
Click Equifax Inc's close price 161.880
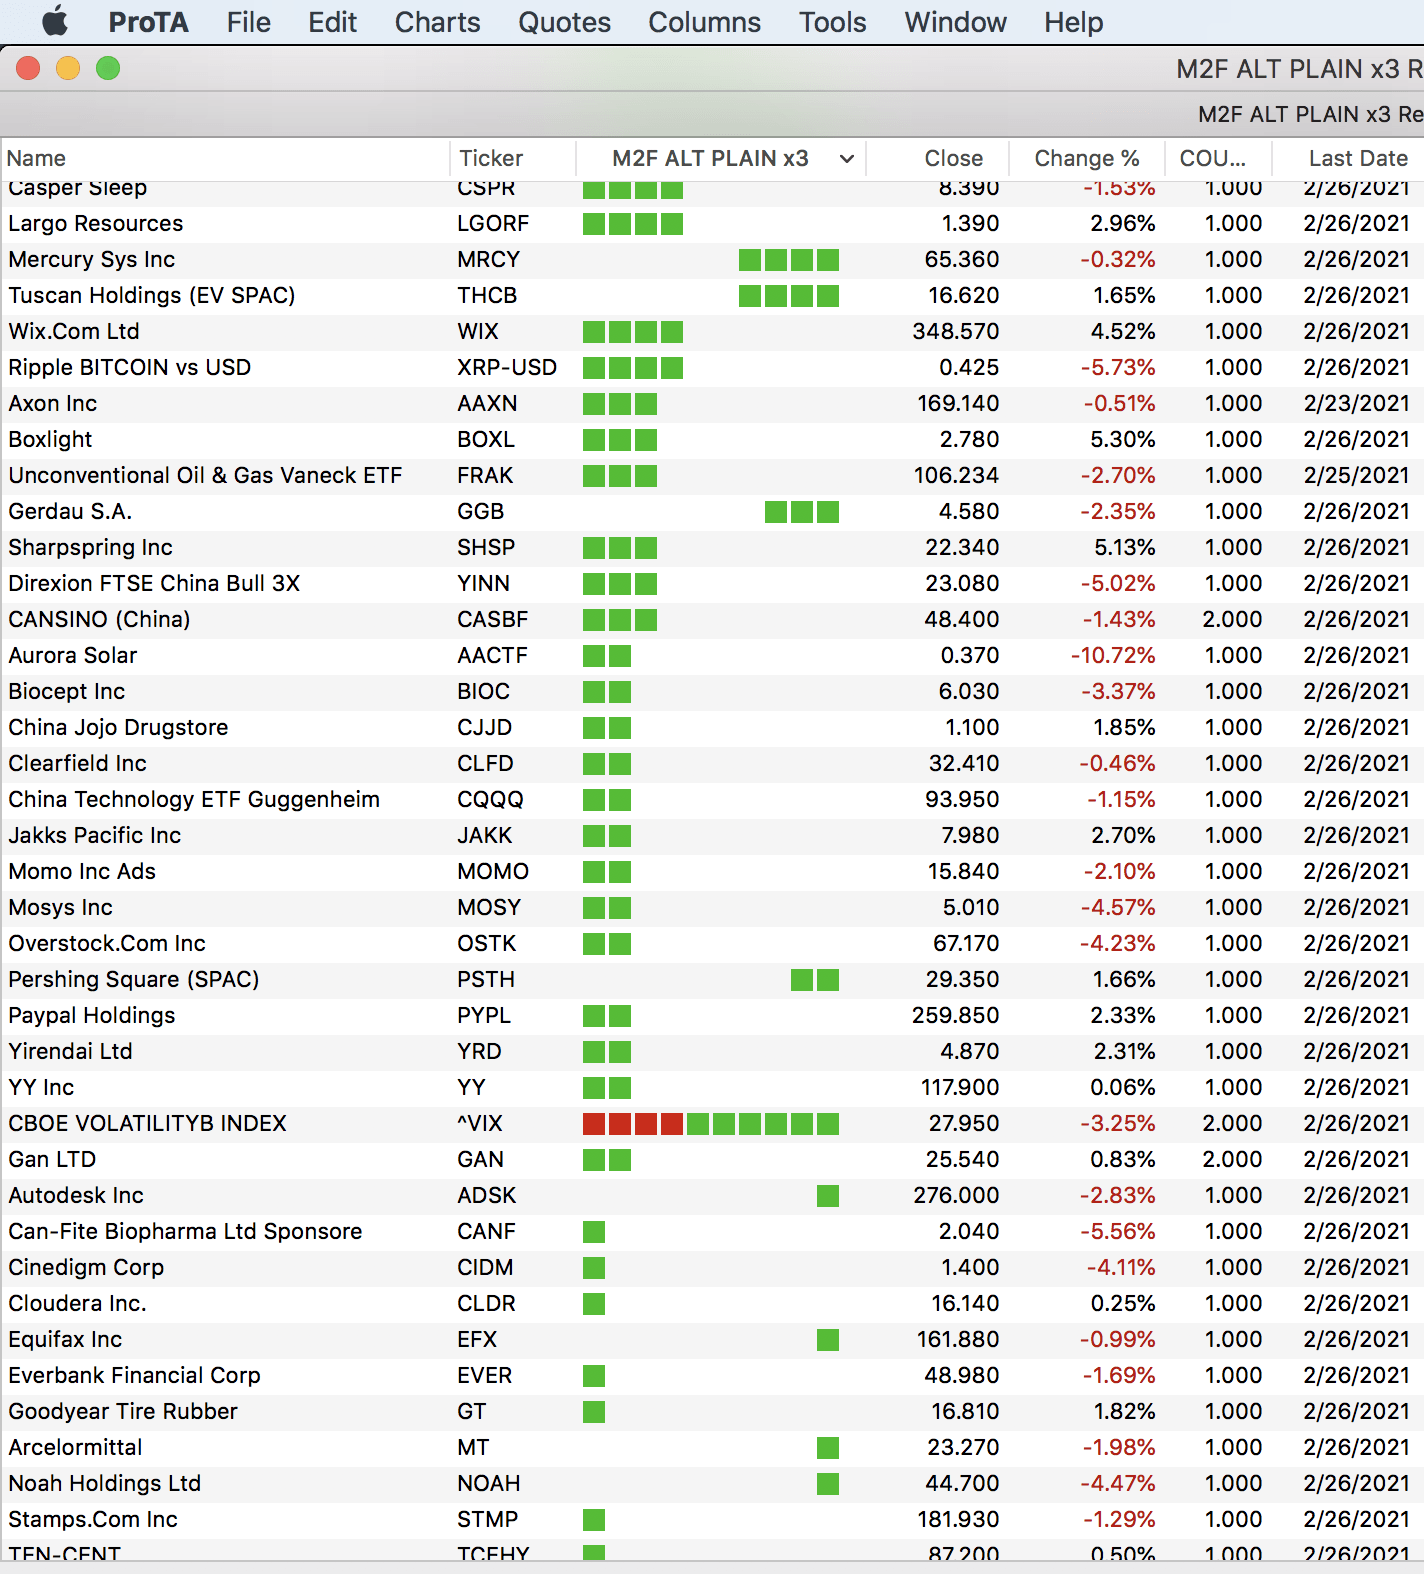pyautogui.click(x=958, y=1339)
